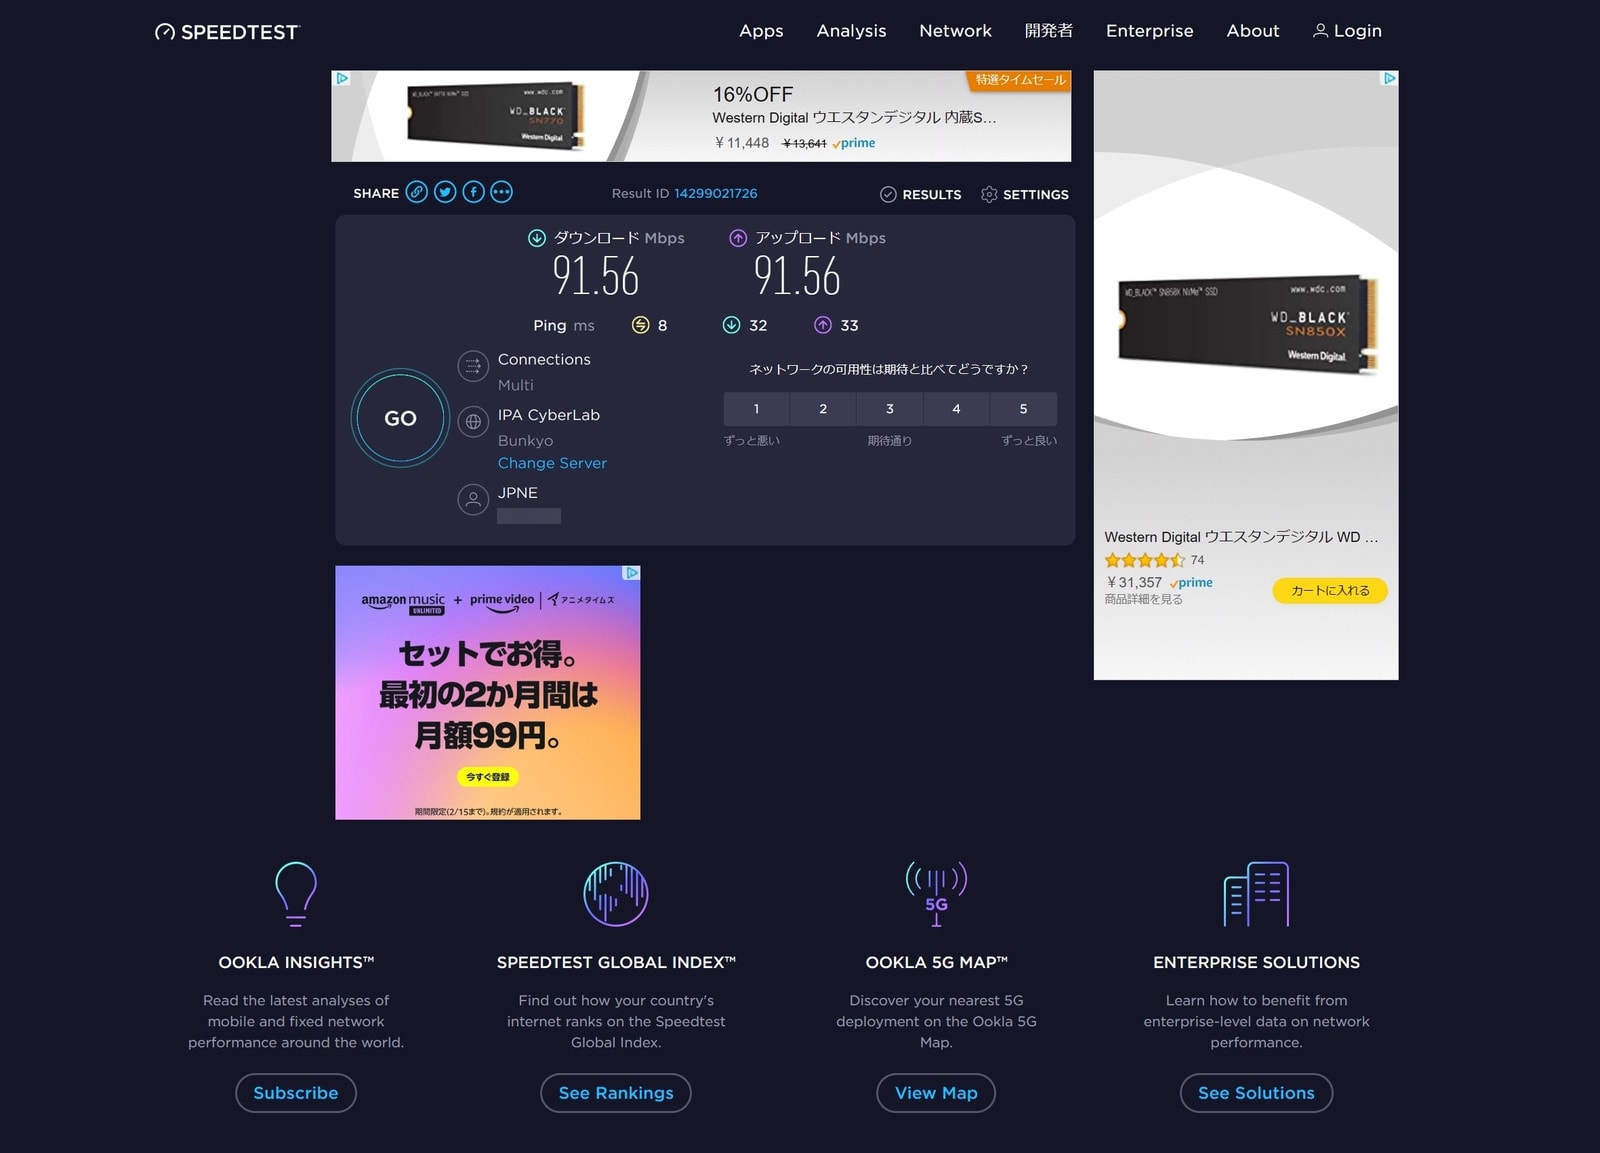Click the View Map button
The image size is (1600, 1153).
tap(936, 1093)
